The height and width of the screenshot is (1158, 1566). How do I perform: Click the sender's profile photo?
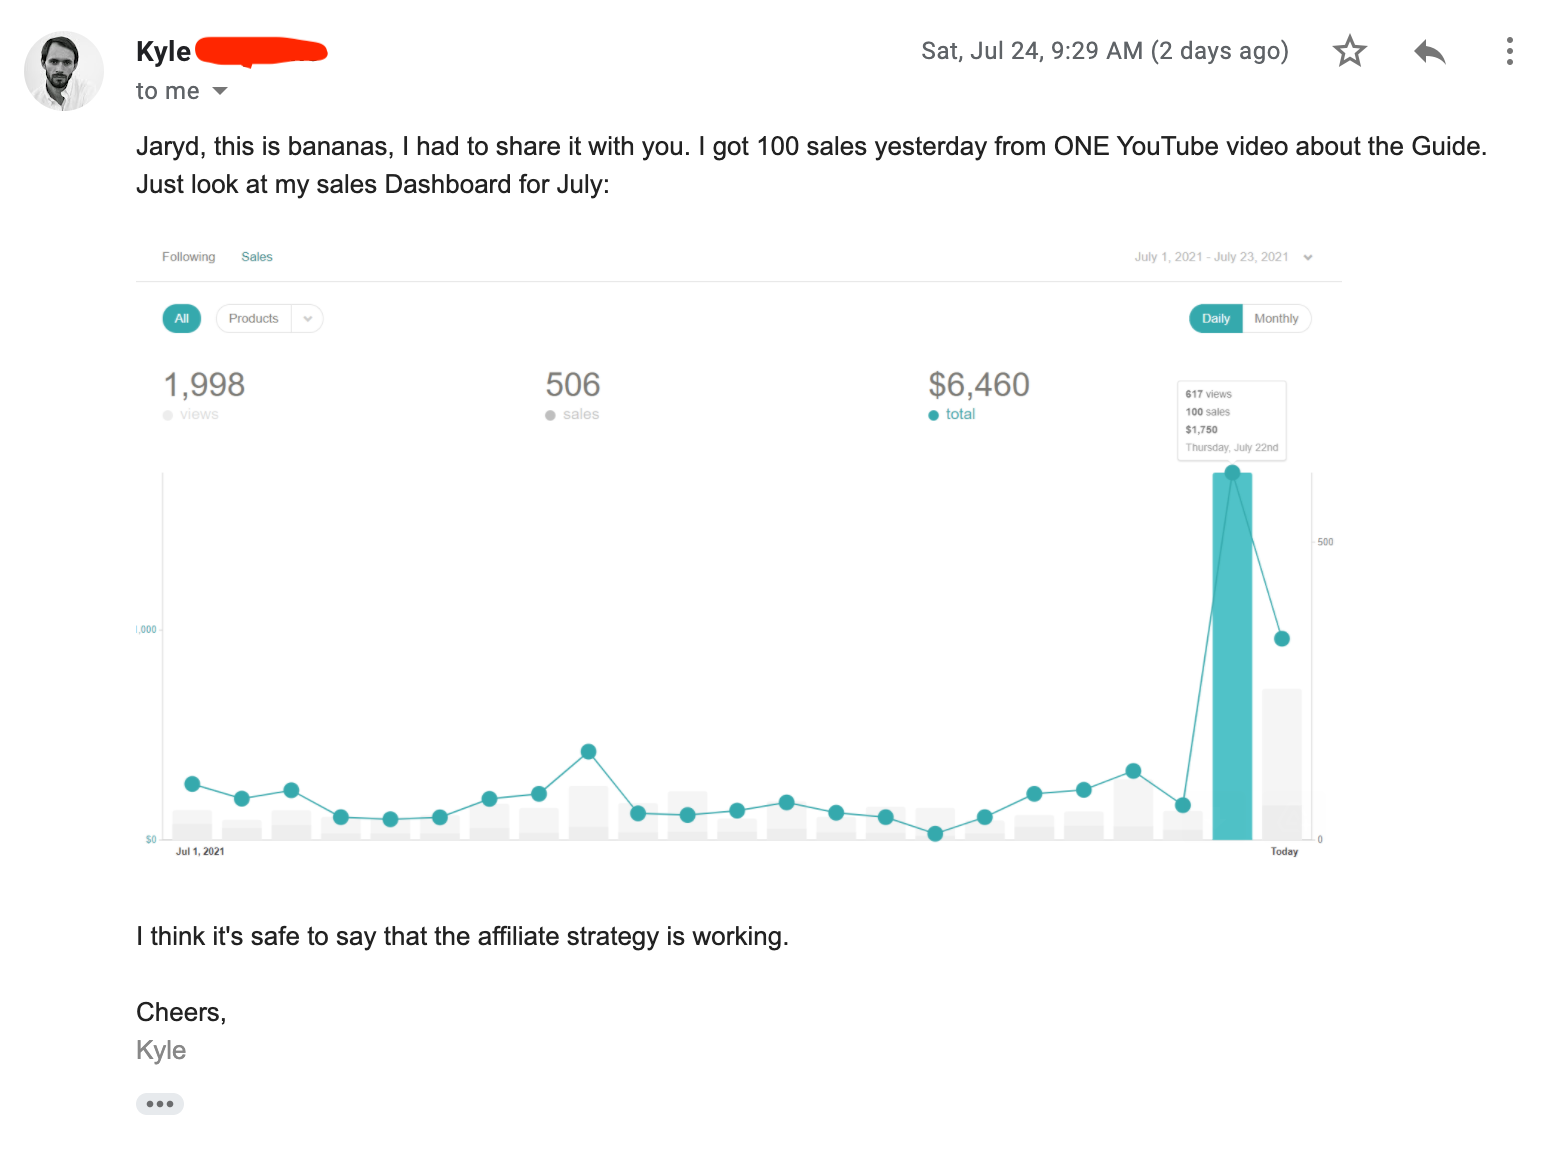(64, 71)
